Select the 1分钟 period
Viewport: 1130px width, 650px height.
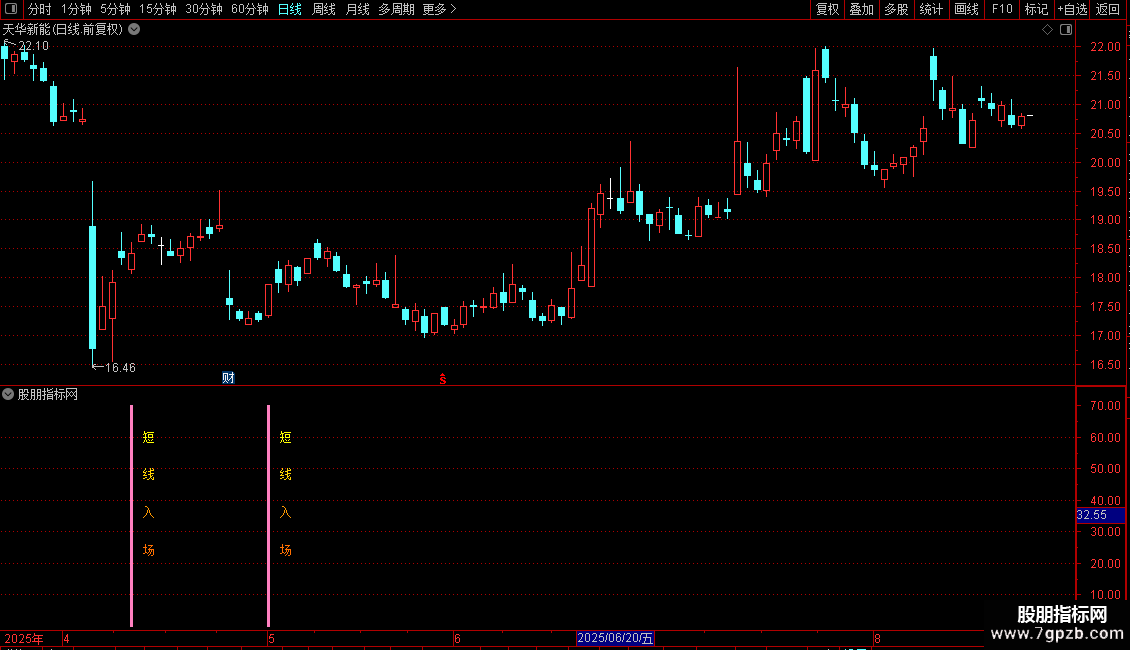pyautogui.click(x=76, y=9)
